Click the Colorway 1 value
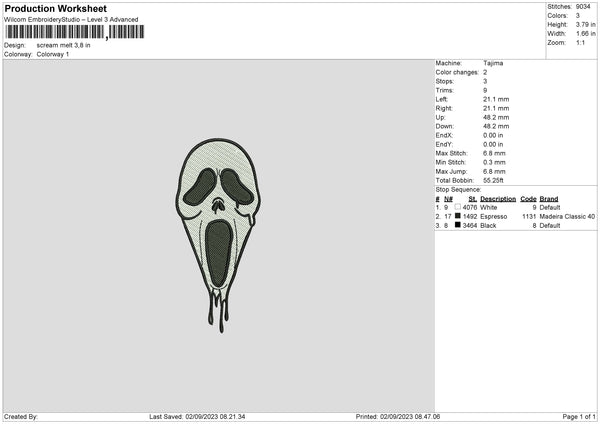This screenshot has height=424, width=600. pos(53,54)
